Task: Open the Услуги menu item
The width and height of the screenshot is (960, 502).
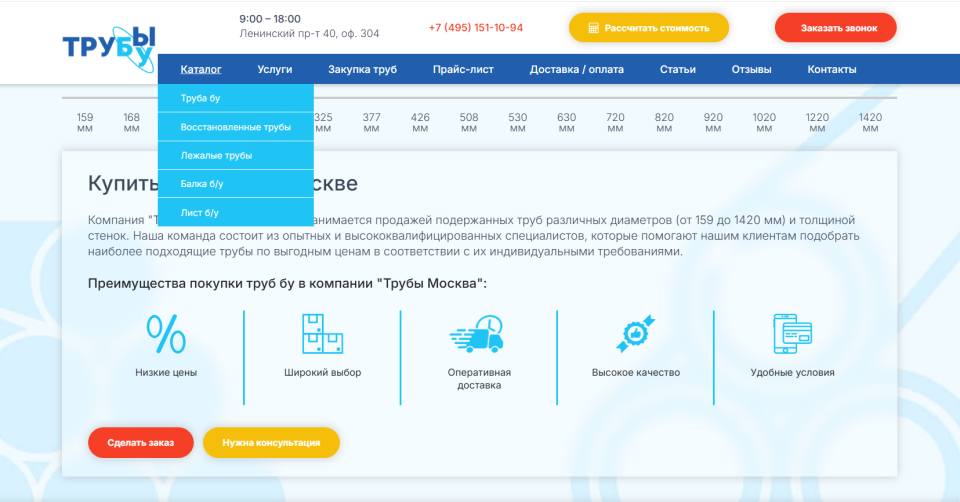Action: pos(275,69)
